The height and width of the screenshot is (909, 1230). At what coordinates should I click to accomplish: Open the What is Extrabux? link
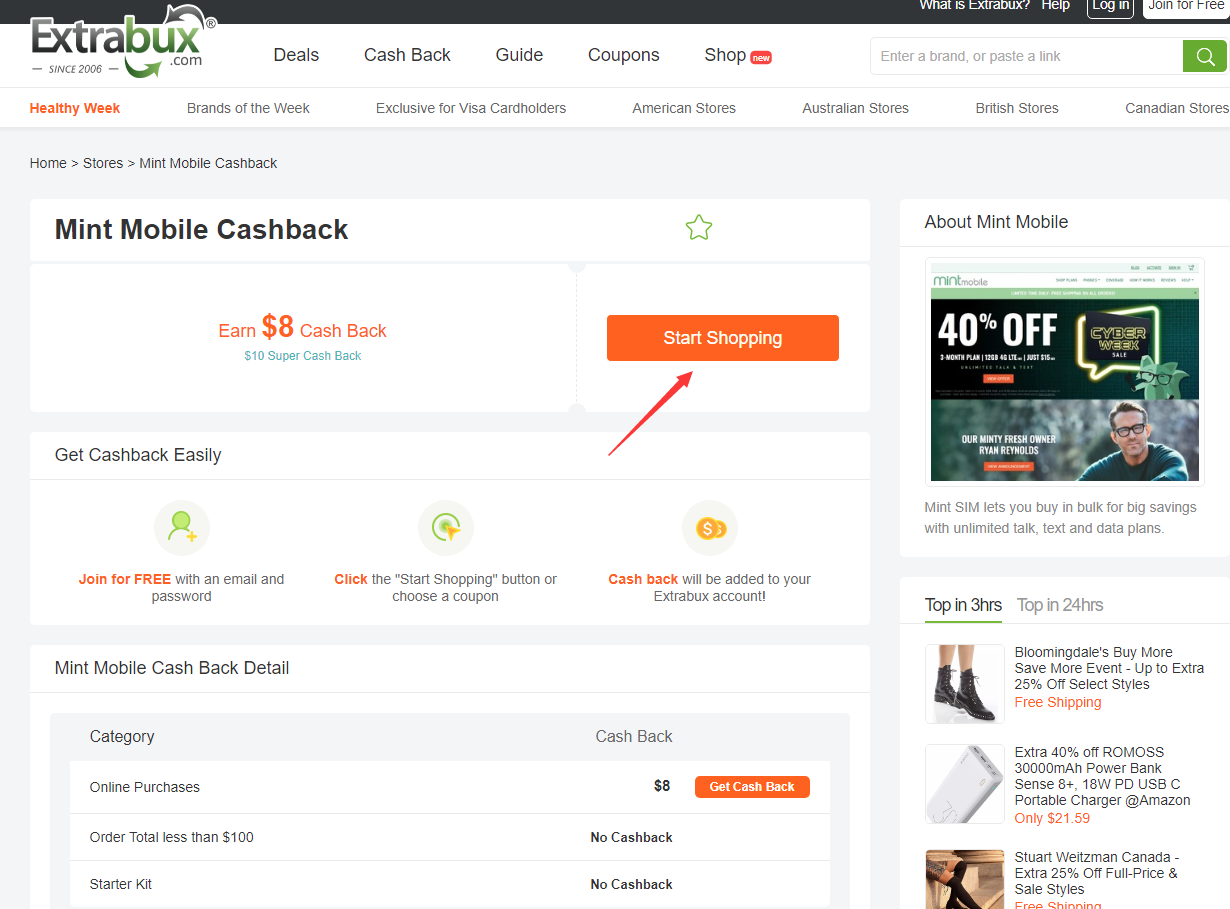[x=974, y=5]
